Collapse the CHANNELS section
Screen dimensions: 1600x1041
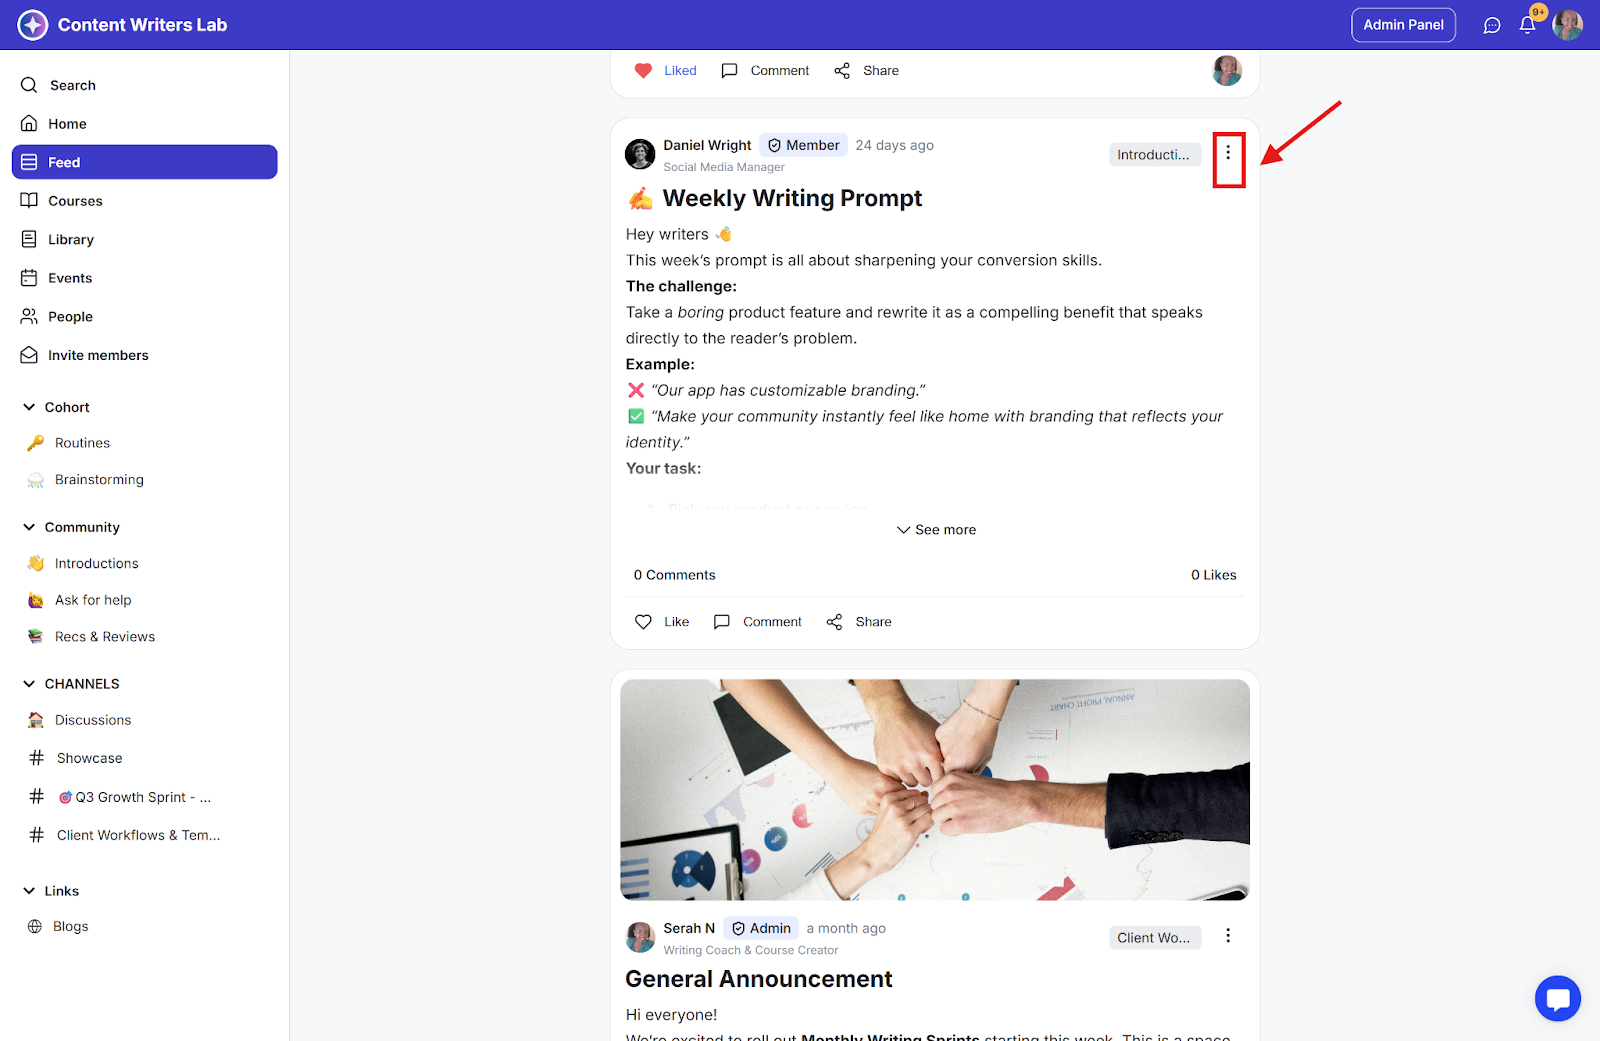tap(29, 684)
